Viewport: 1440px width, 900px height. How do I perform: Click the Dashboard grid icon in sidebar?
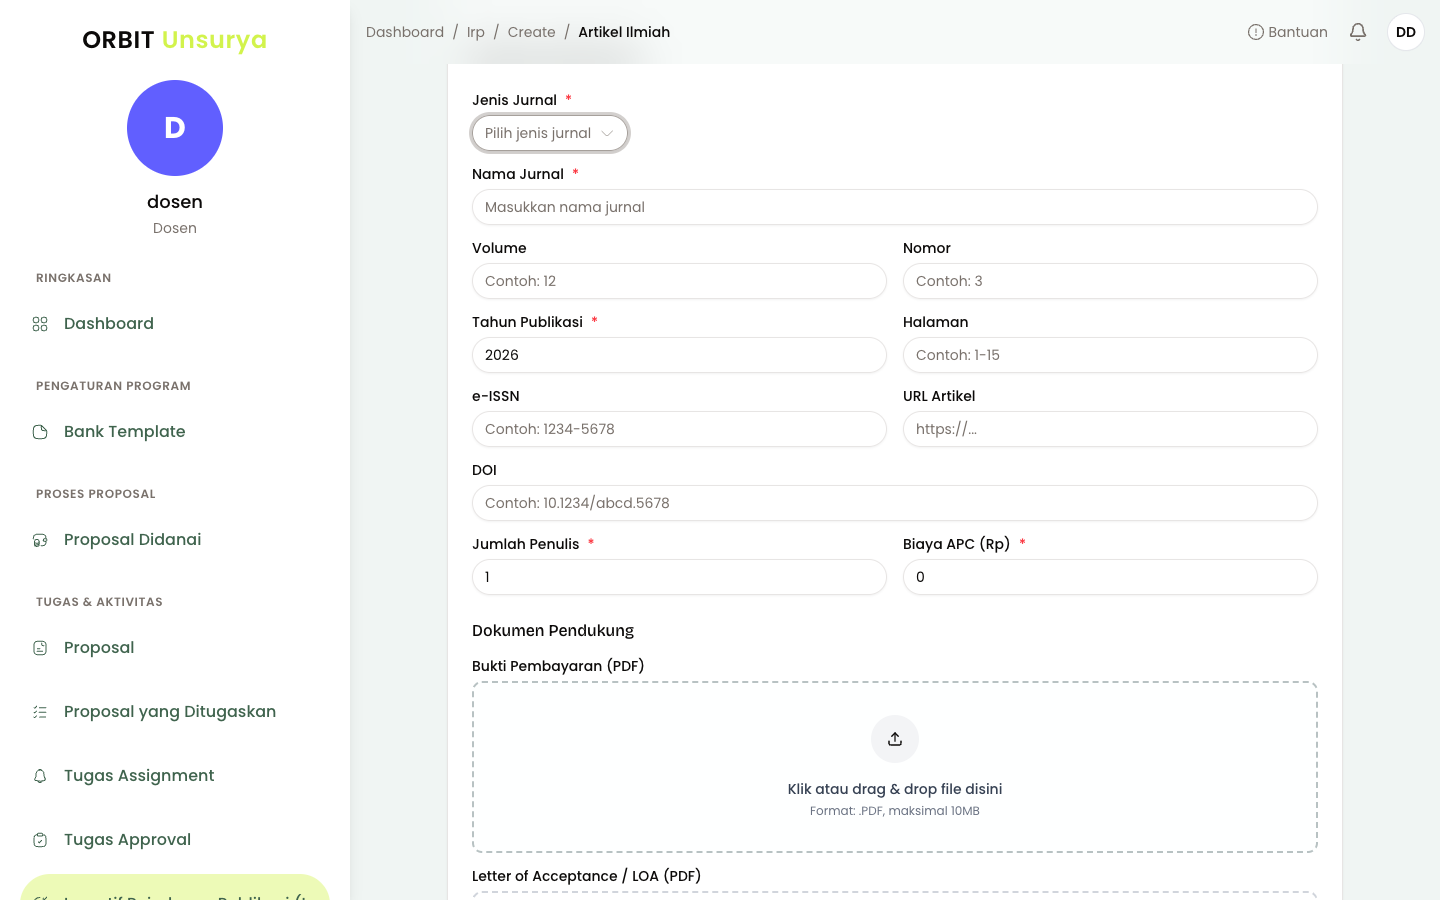point(40,324)
